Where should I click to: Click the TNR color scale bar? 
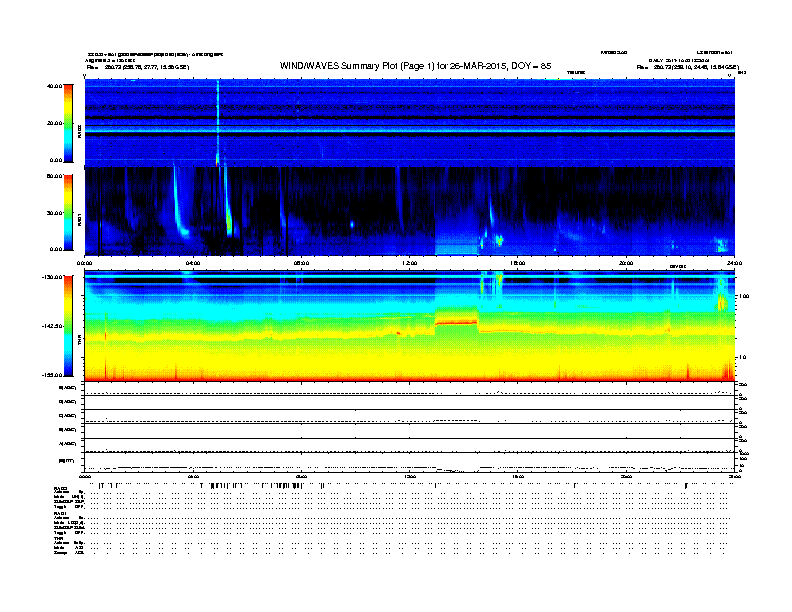coord(68,326)
